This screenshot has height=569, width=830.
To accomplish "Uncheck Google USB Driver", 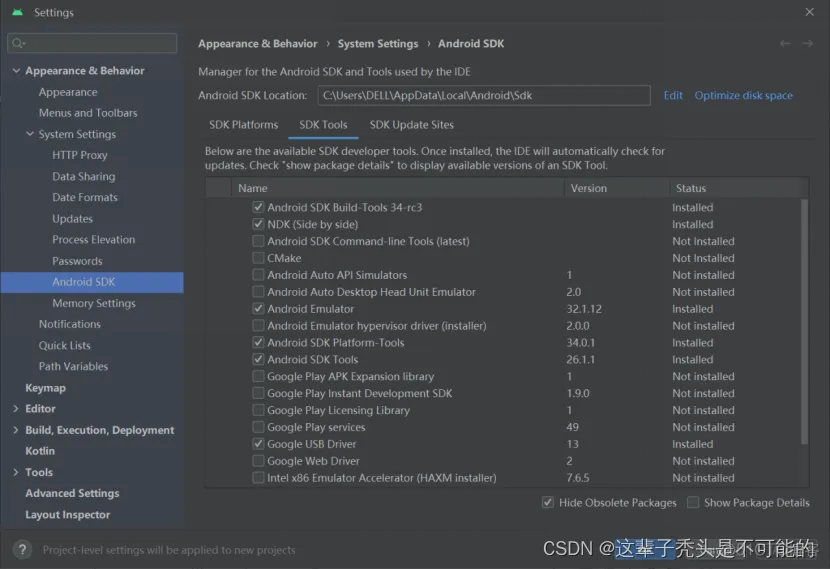I will (x=258, y=444).
